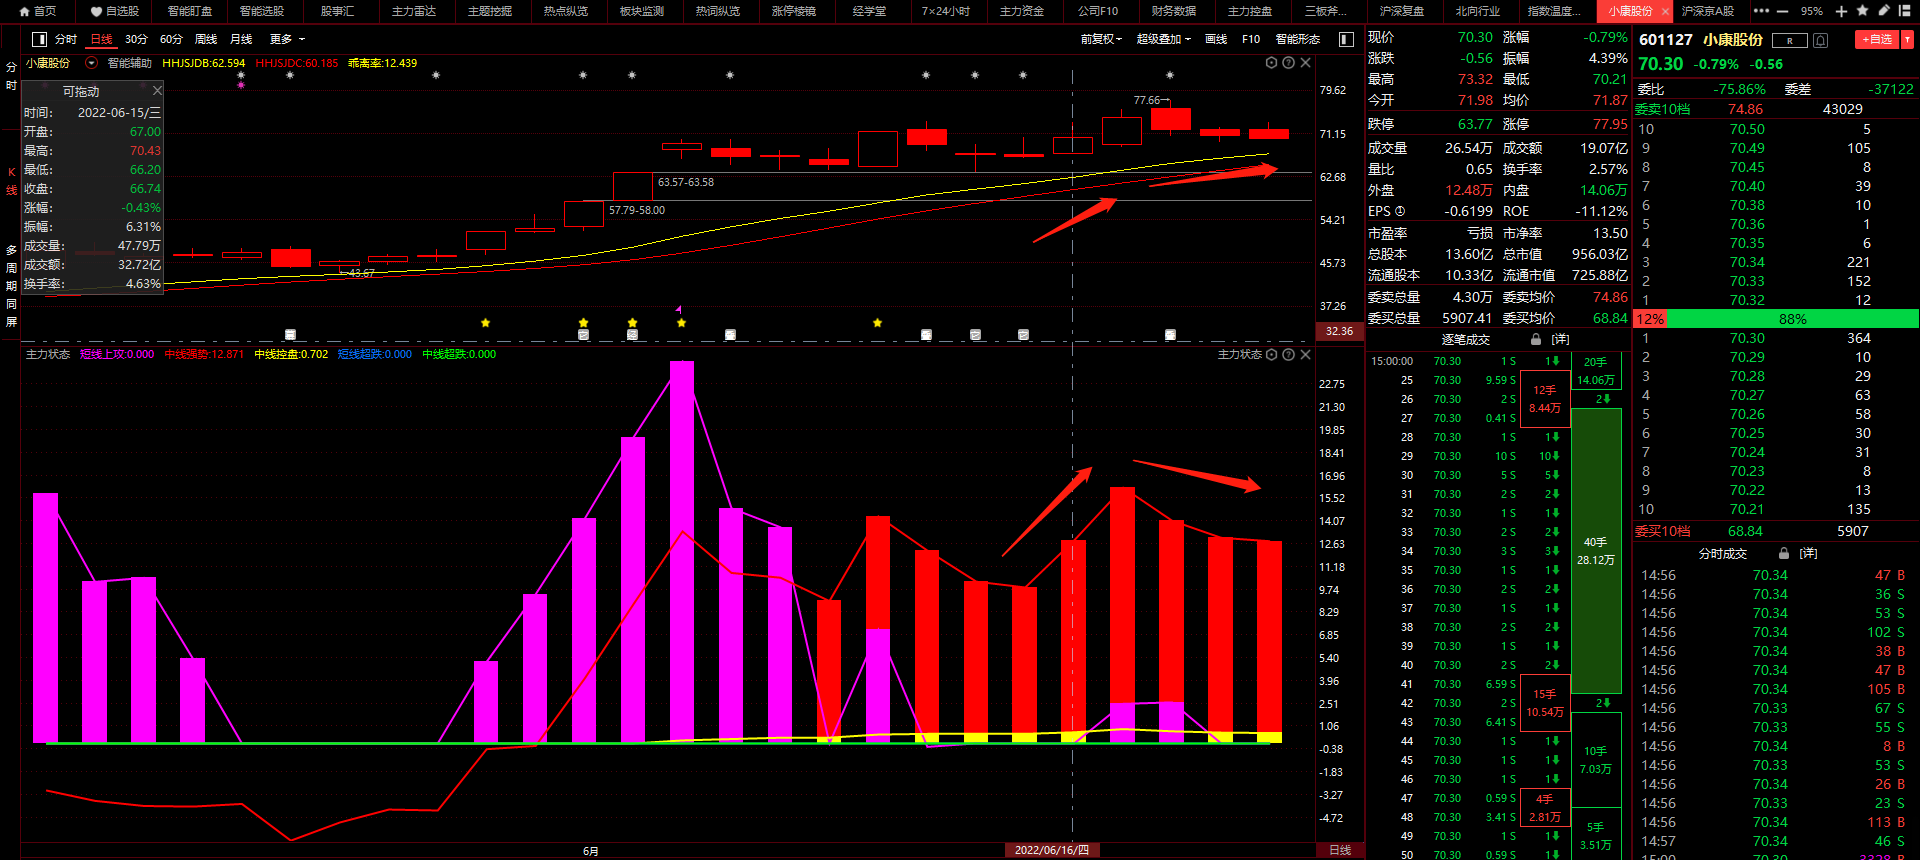Click the 2022/06/16/四 date label on axis
This screenshot has width=1920, height=860.
click(x=1052, y=850)
